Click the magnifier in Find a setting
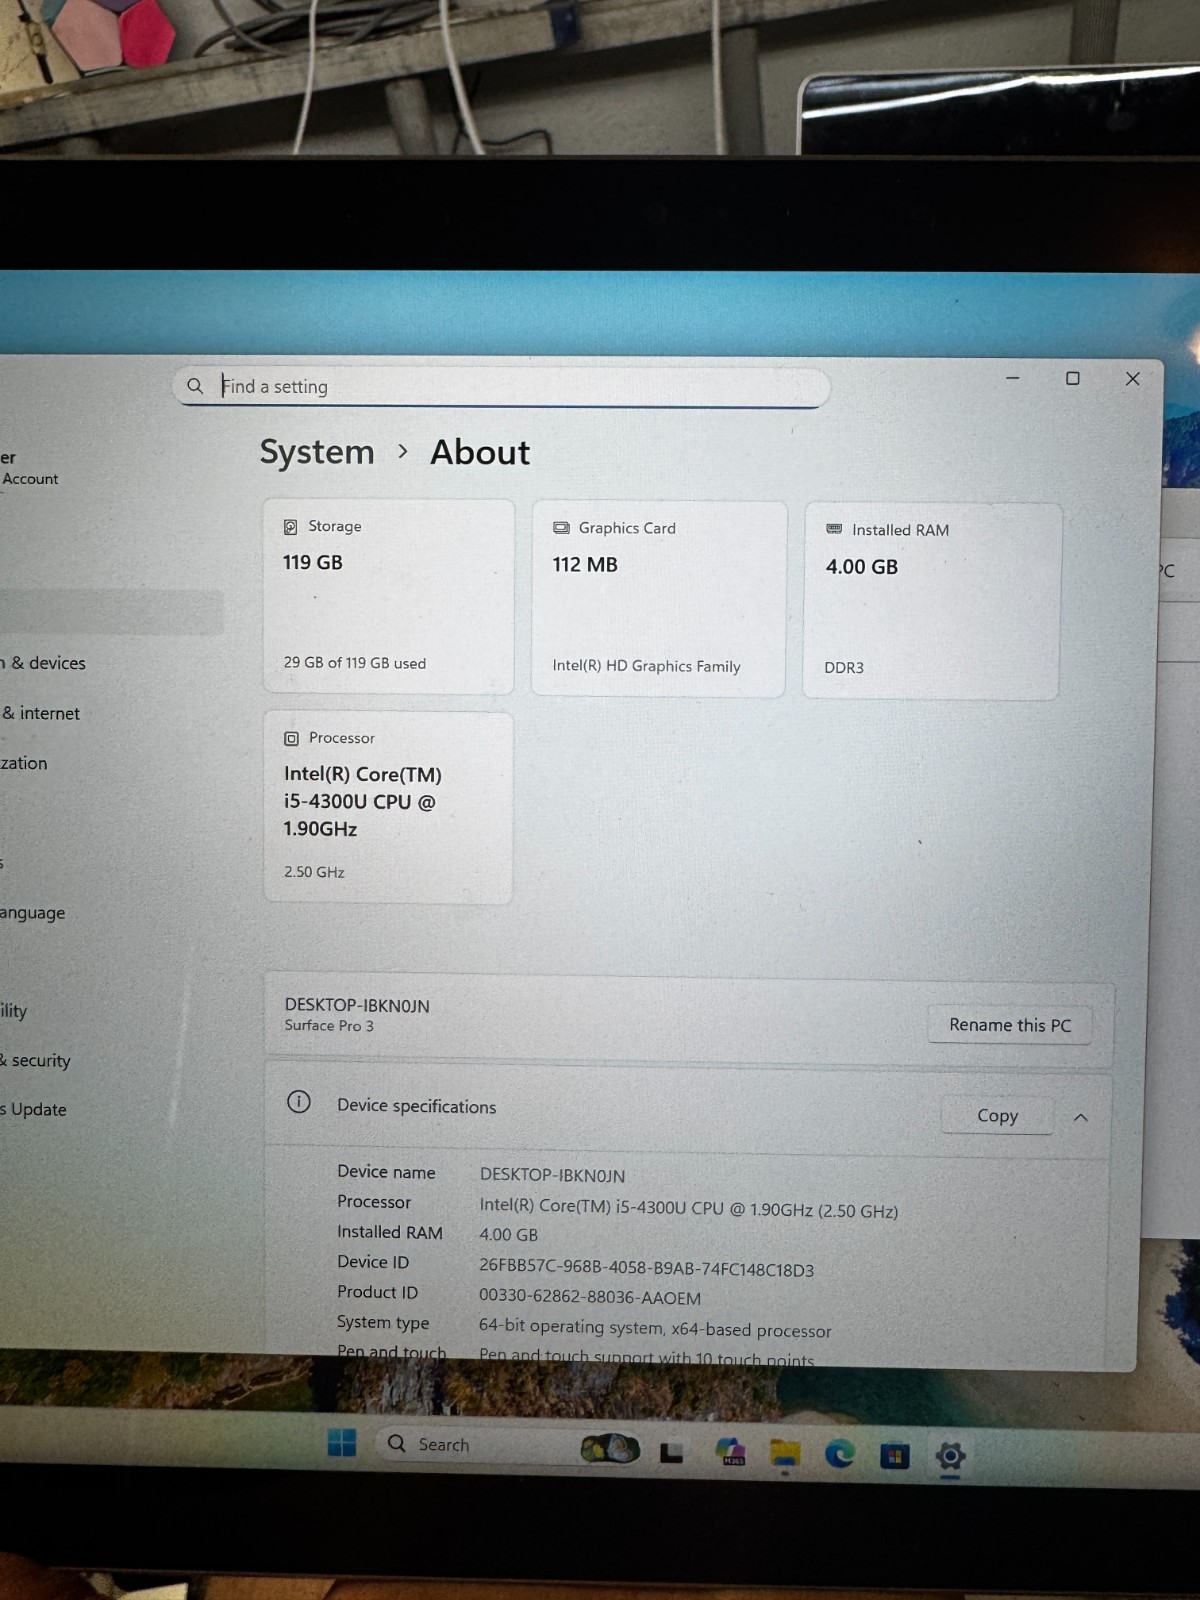 195,386
